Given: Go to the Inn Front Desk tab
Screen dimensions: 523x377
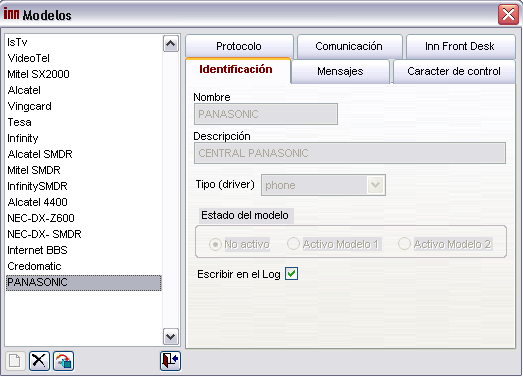Looking at the screenshot, I should pyautogui.click(x=460, y=46).
